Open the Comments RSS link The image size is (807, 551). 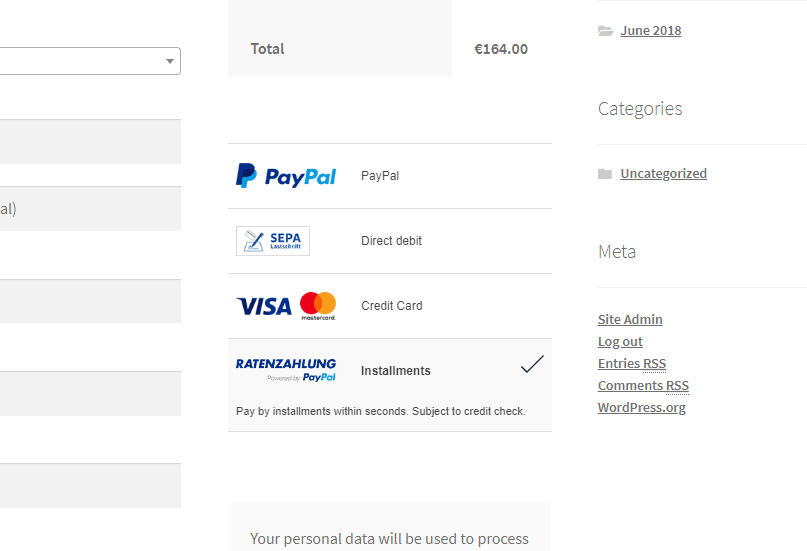643,386
